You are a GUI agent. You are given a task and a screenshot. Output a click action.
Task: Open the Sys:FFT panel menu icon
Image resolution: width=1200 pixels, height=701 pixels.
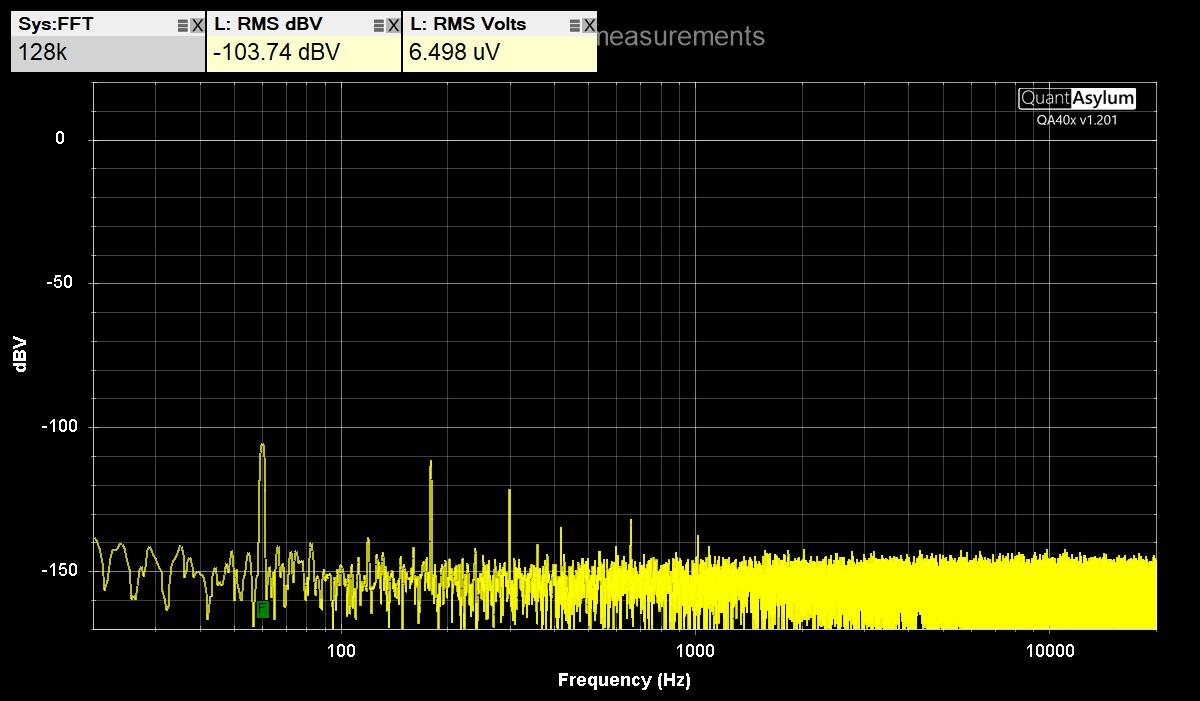183,26
